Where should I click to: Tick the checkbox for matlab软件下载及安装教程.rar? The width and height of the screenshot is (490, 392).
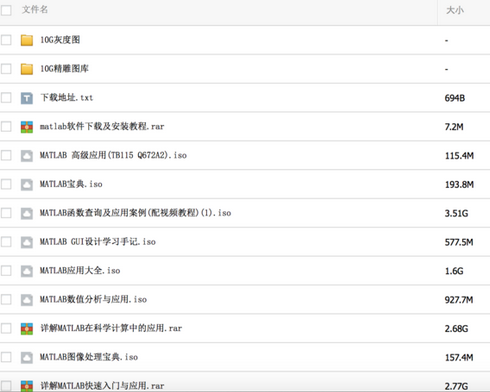click(6, 126)
